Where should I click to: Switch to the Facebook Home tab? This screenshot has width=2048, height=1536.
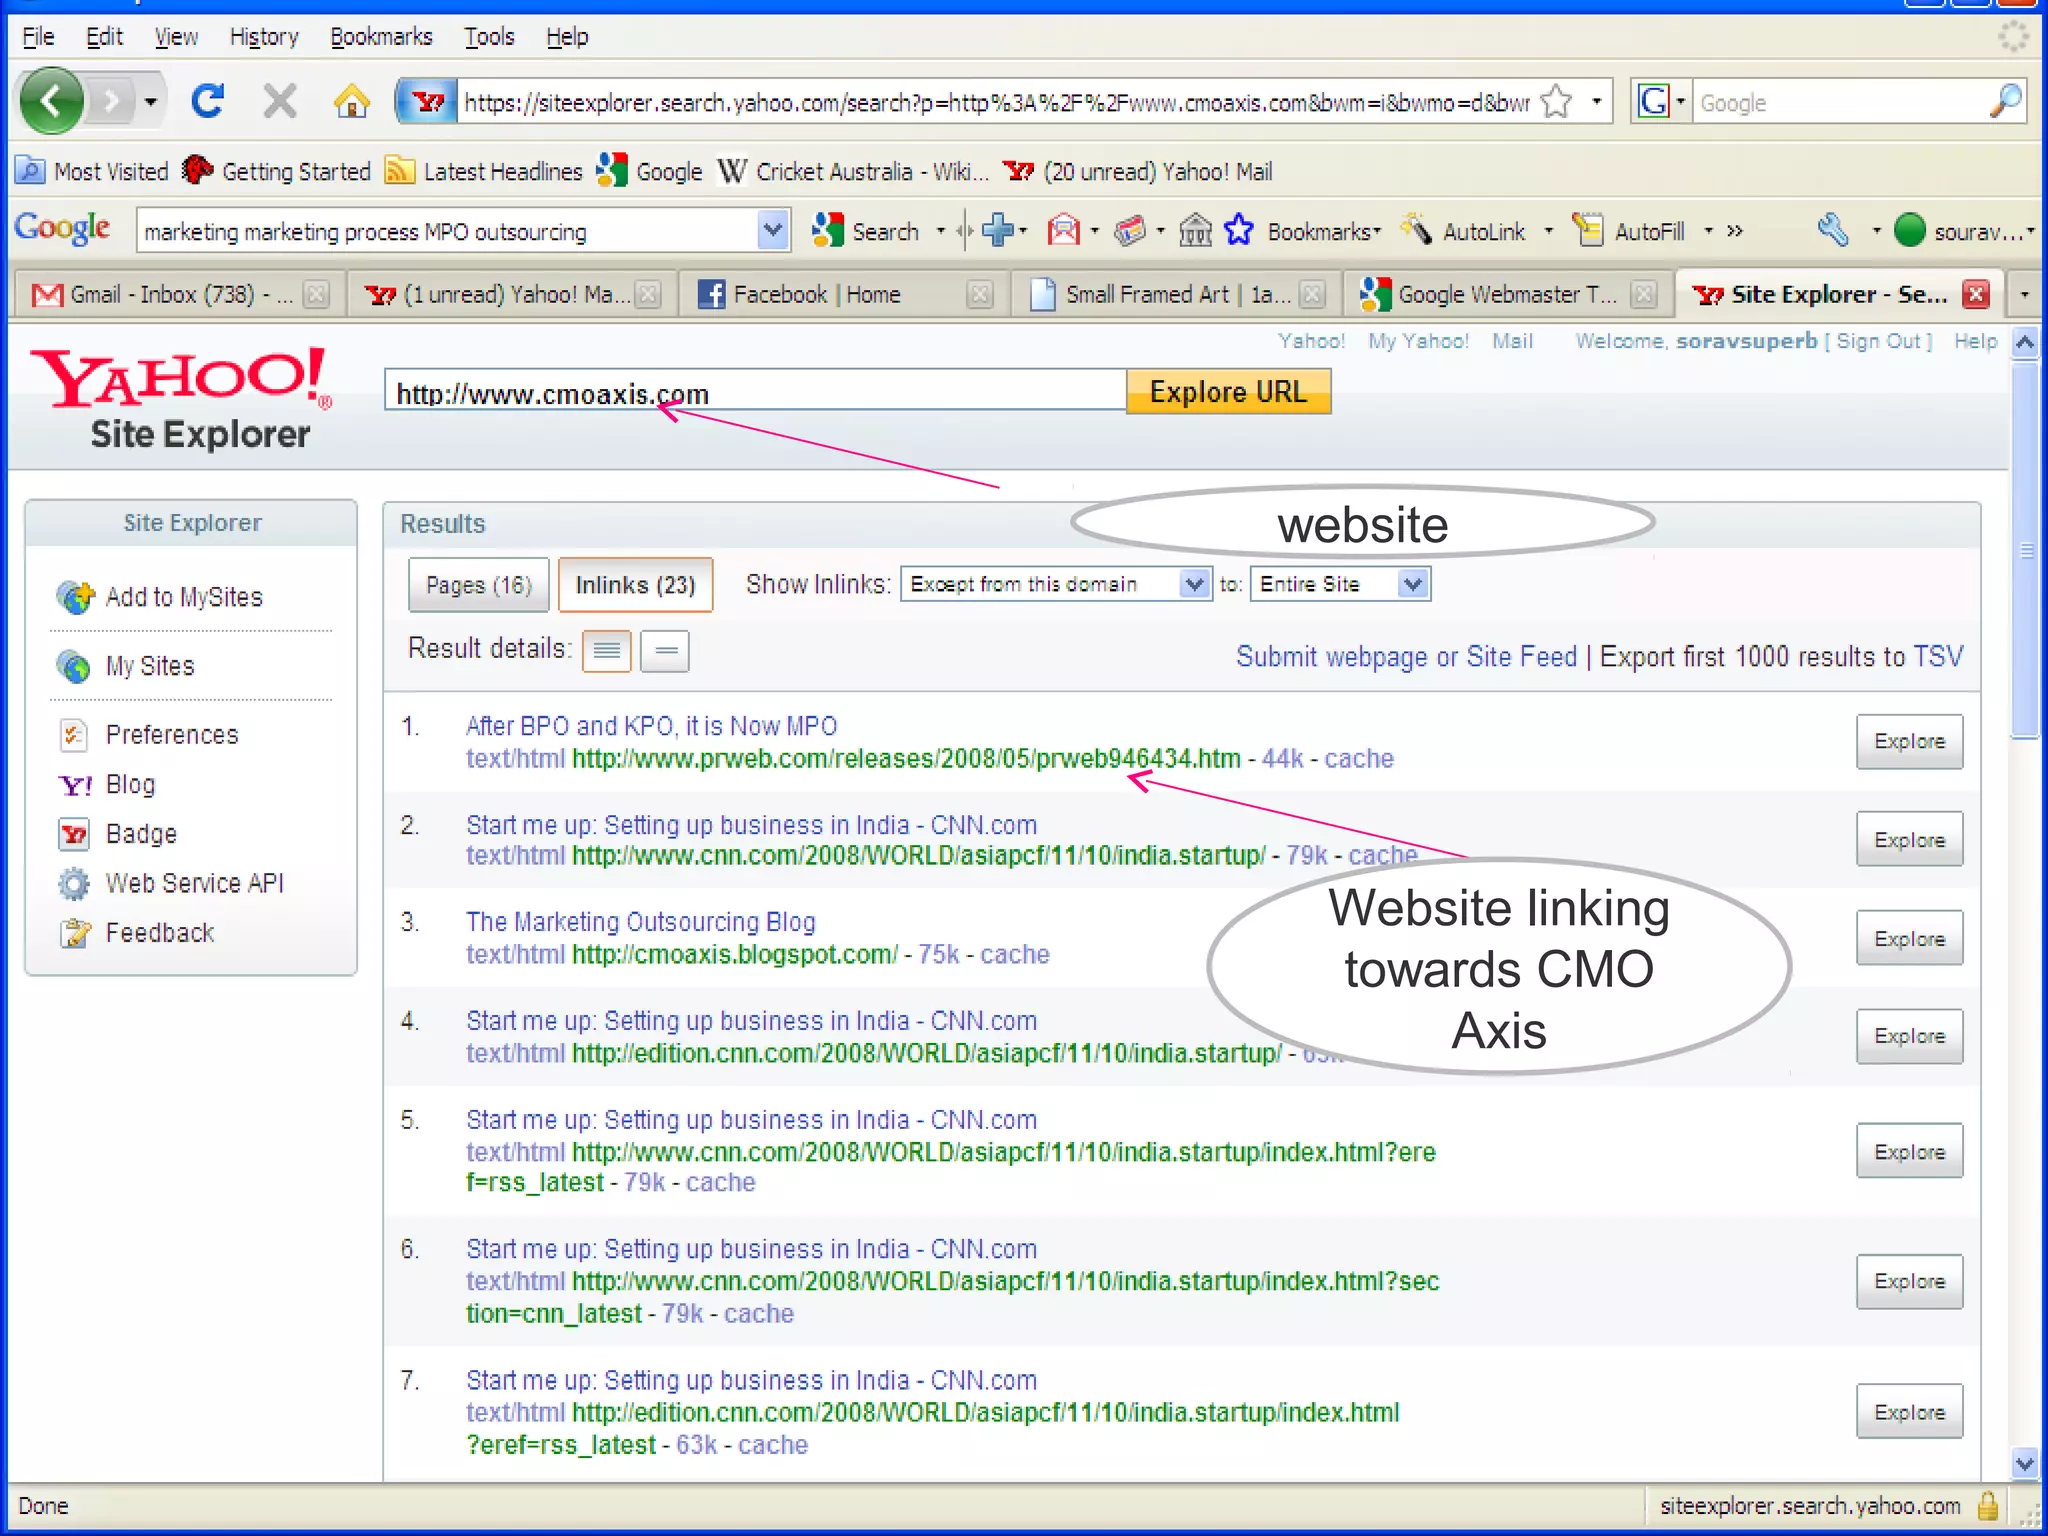click(843, 294)
